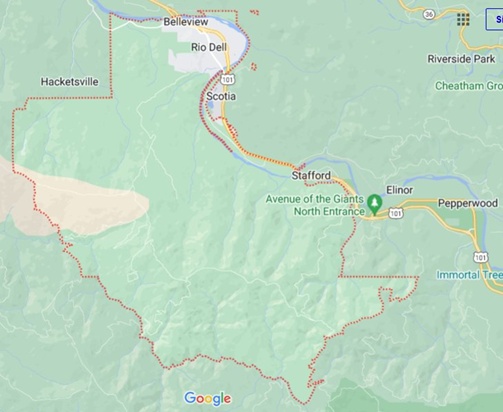Screen dimensions: 503x412
Task: Click the 101 shield left of Pepperwood
Action: pyautogui.click(x=396, y=213)
